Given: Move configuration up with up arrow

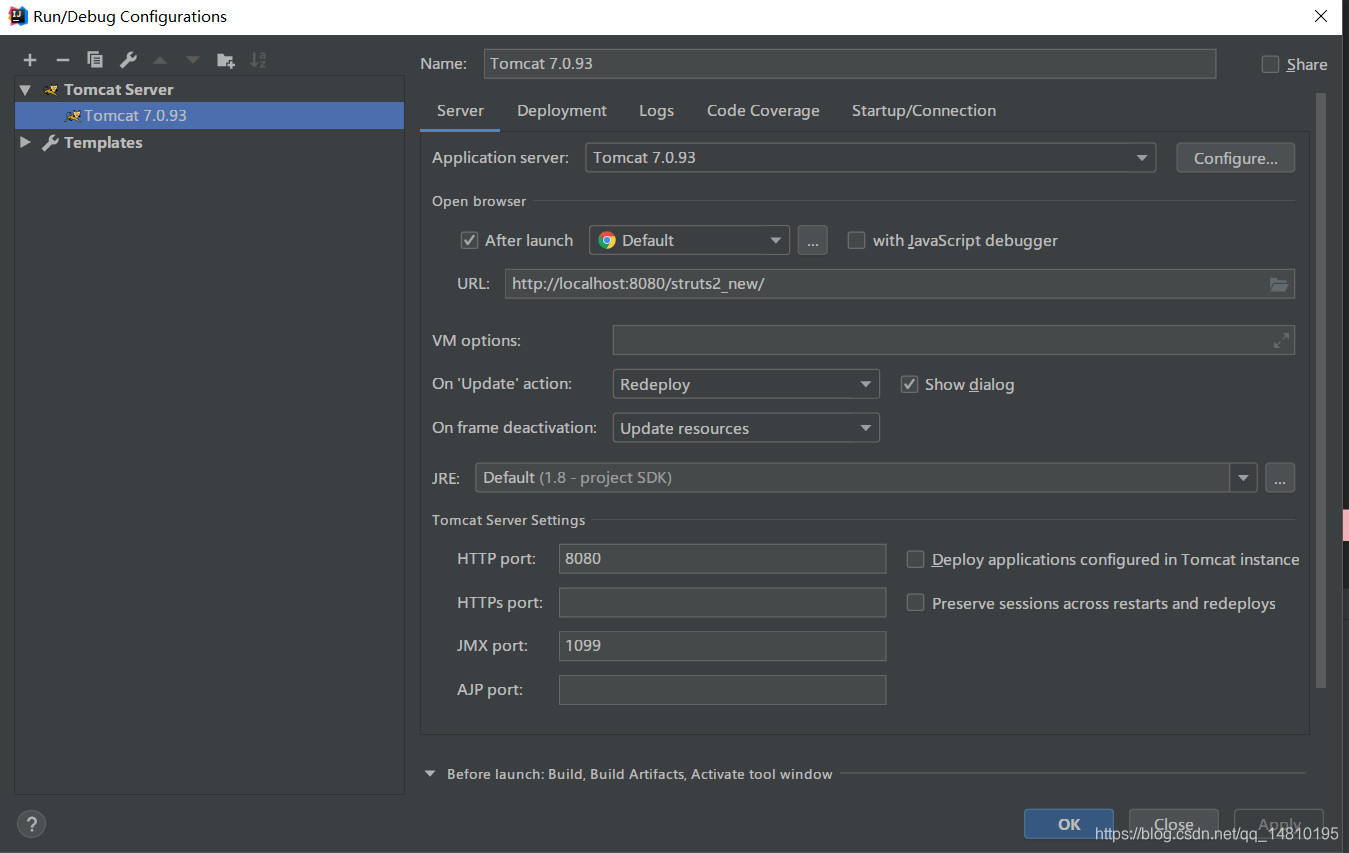Looking at the screenshot, I should (160, 60).
